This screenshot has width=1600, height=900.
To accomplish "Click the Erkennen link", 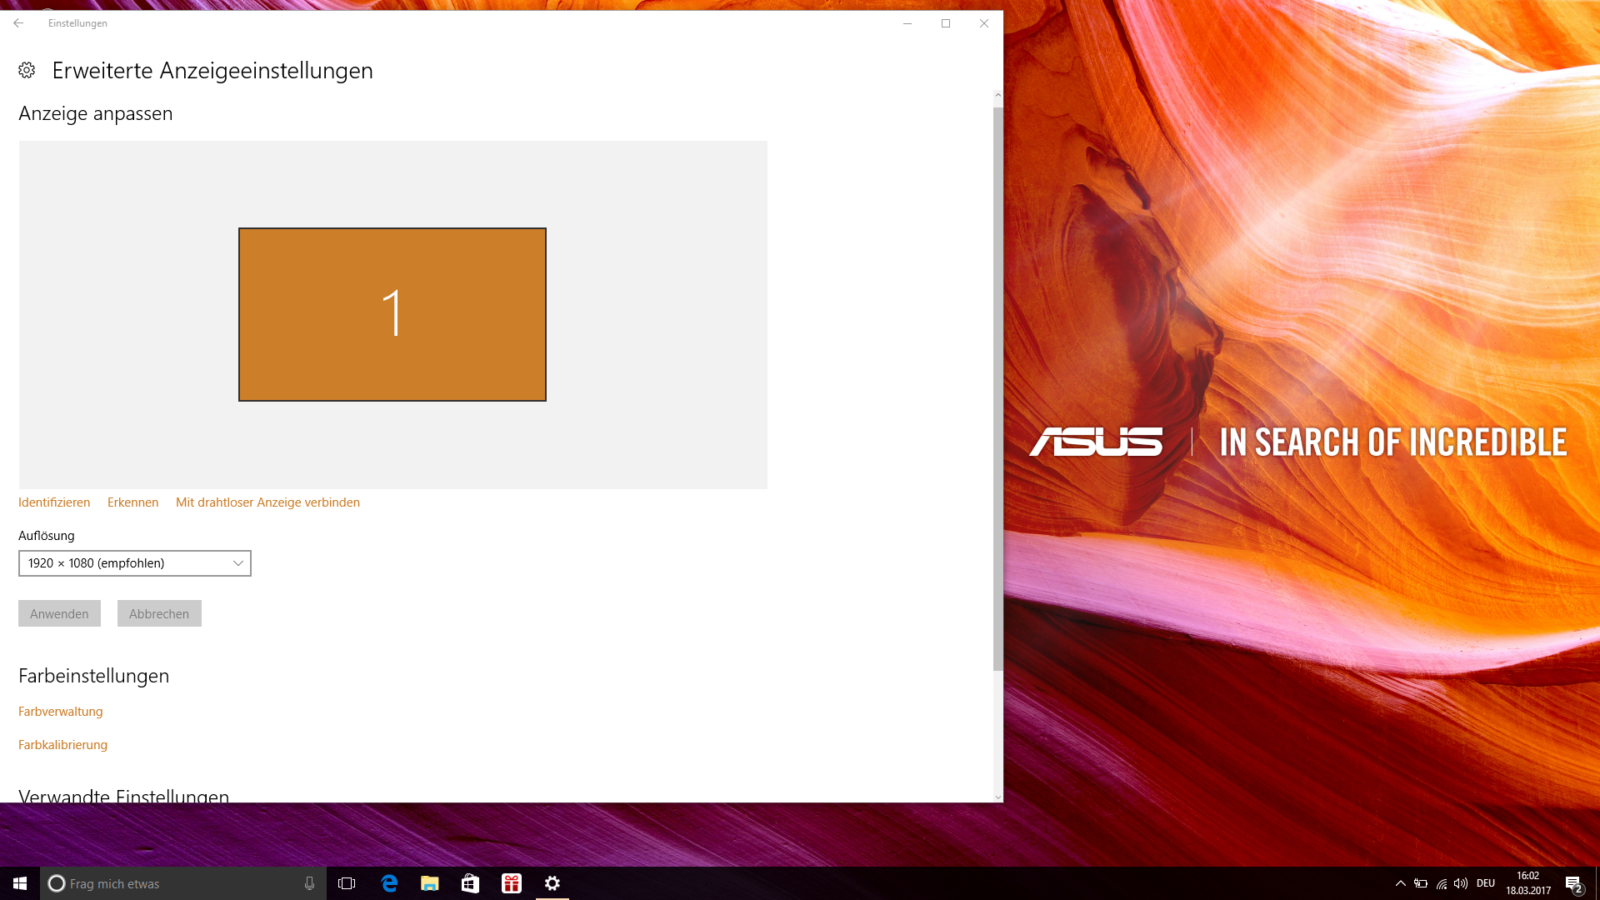I will (x=133, y=502).
